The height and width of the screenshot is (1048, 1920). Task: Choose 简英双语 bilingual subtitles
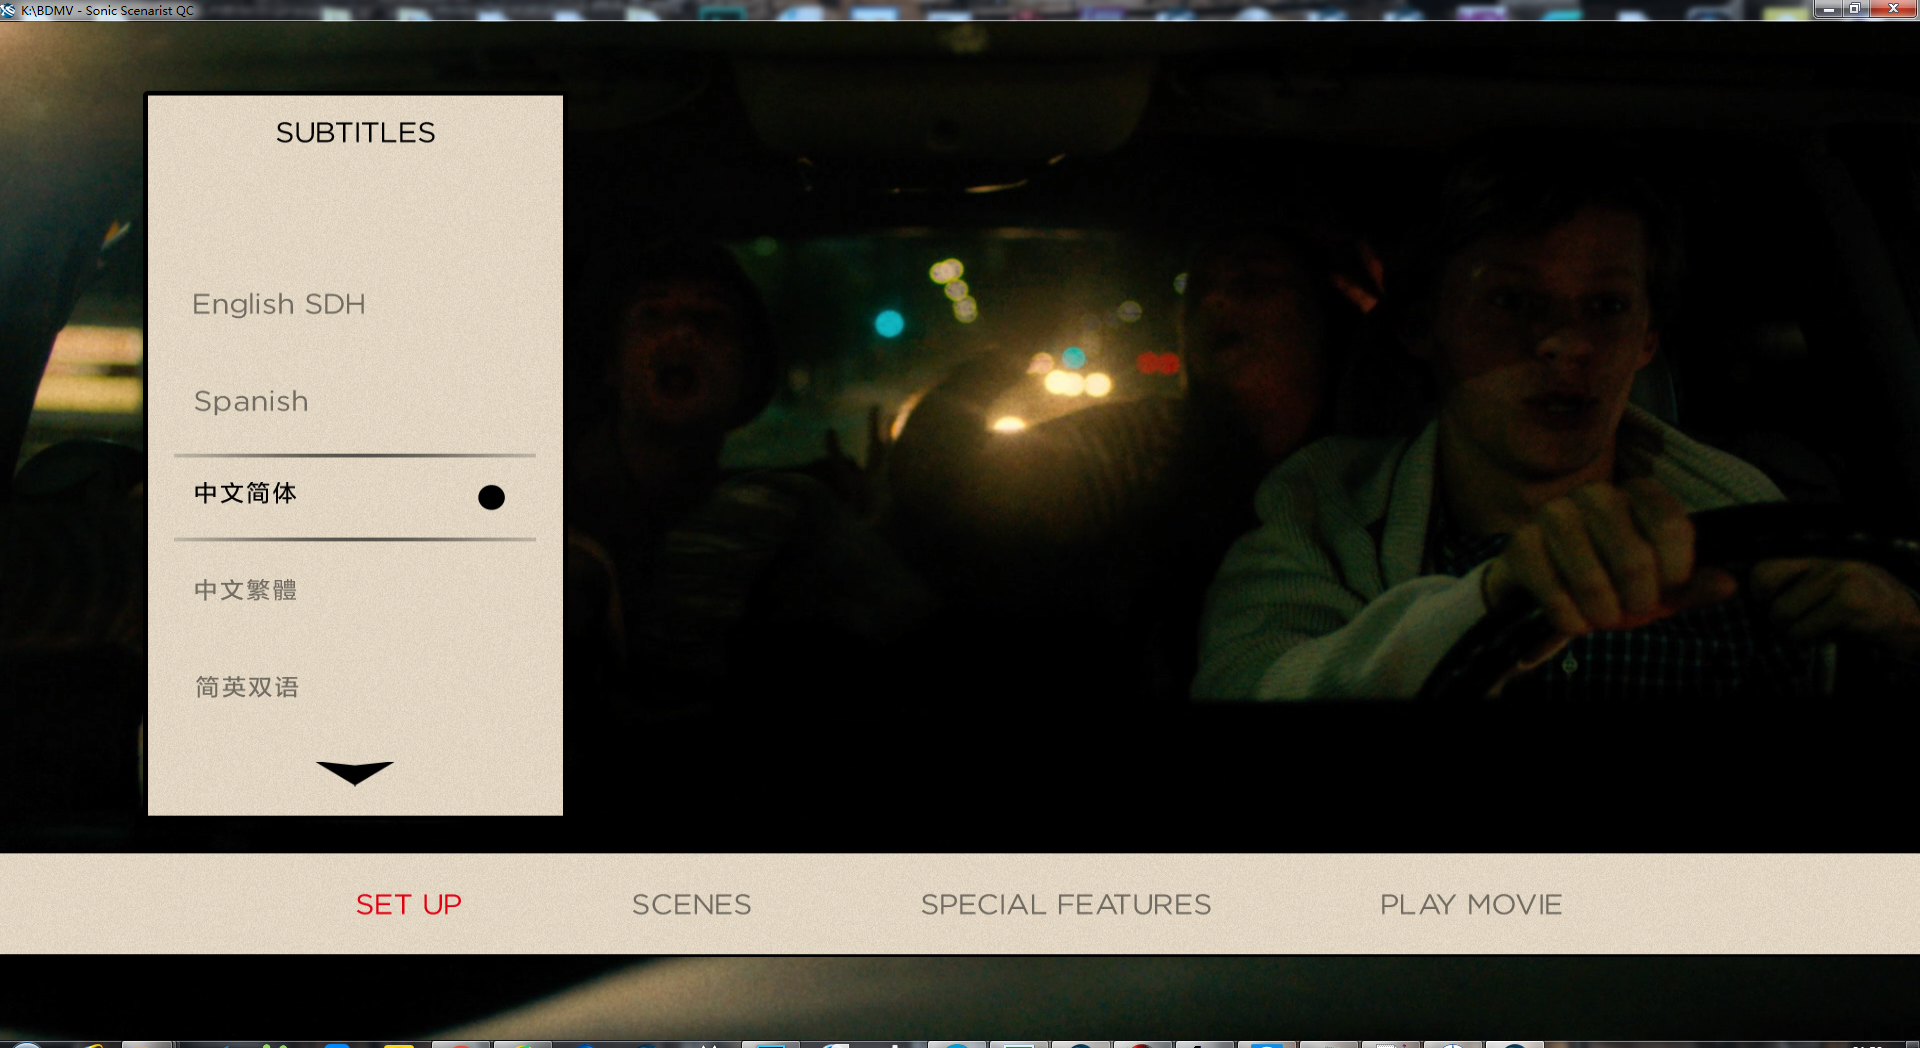pos(247,687)
